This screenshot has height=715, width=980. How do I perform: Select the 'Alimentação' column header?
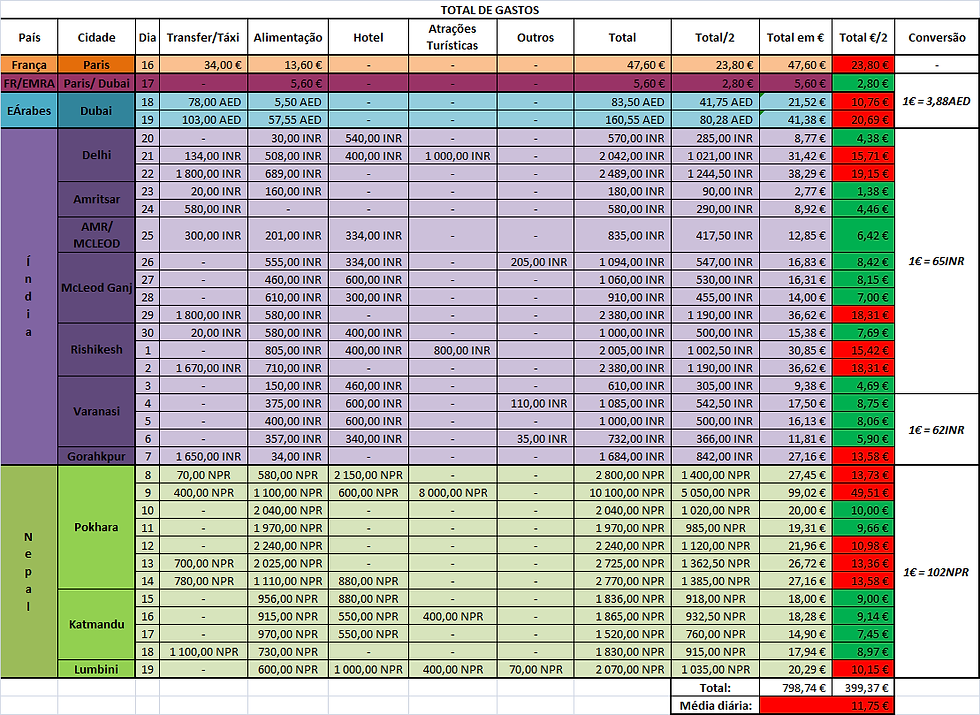[x=288, y=38]
